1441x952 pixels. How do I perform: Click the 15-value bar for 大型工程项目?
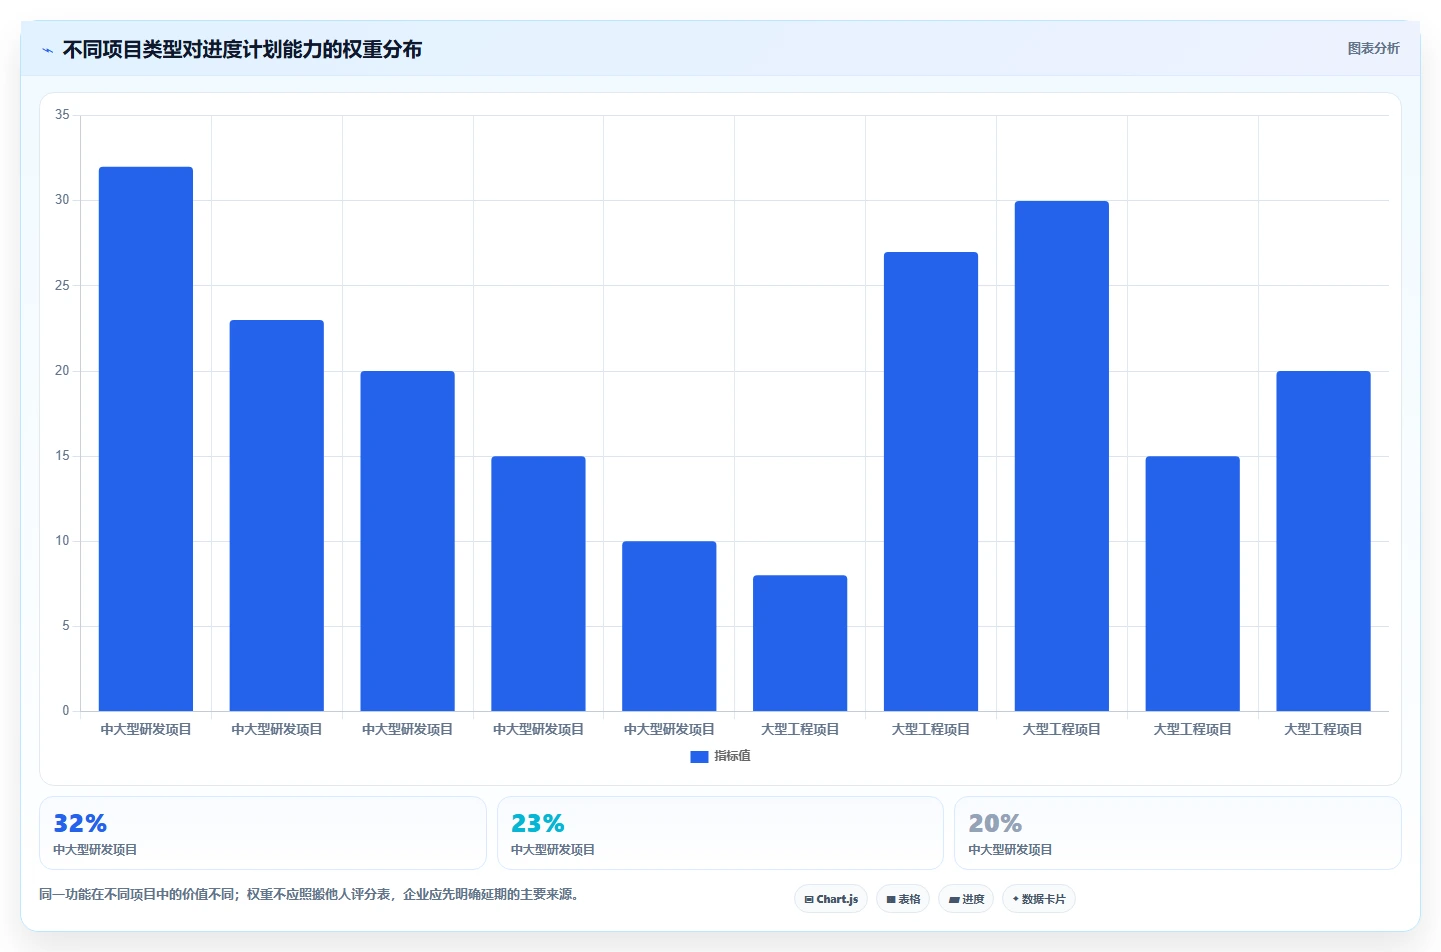[x=1193, y=584]
